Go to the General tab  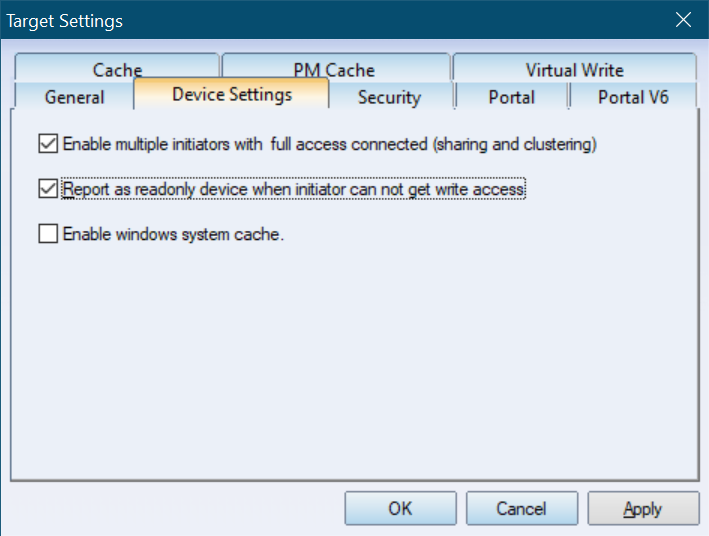[x=75, y=96]
